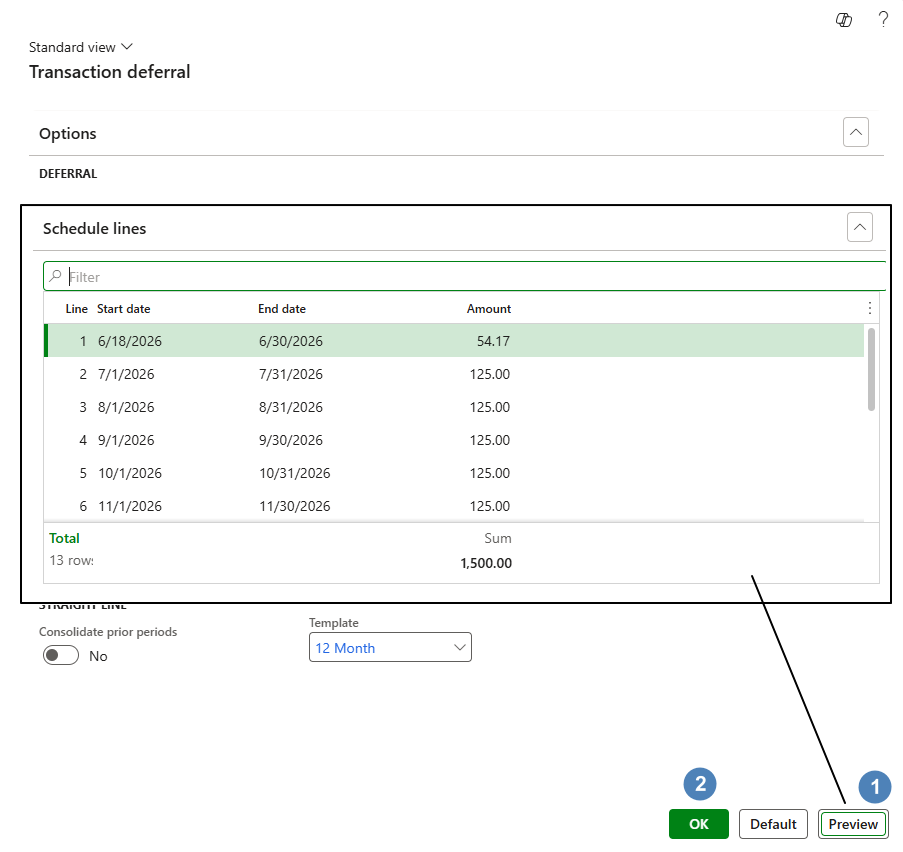Viewport: 903px width, 852px height.
Task: Click the schedule lines vertical scrollbar
Action: pyautogui.click(x=871, y=369)
